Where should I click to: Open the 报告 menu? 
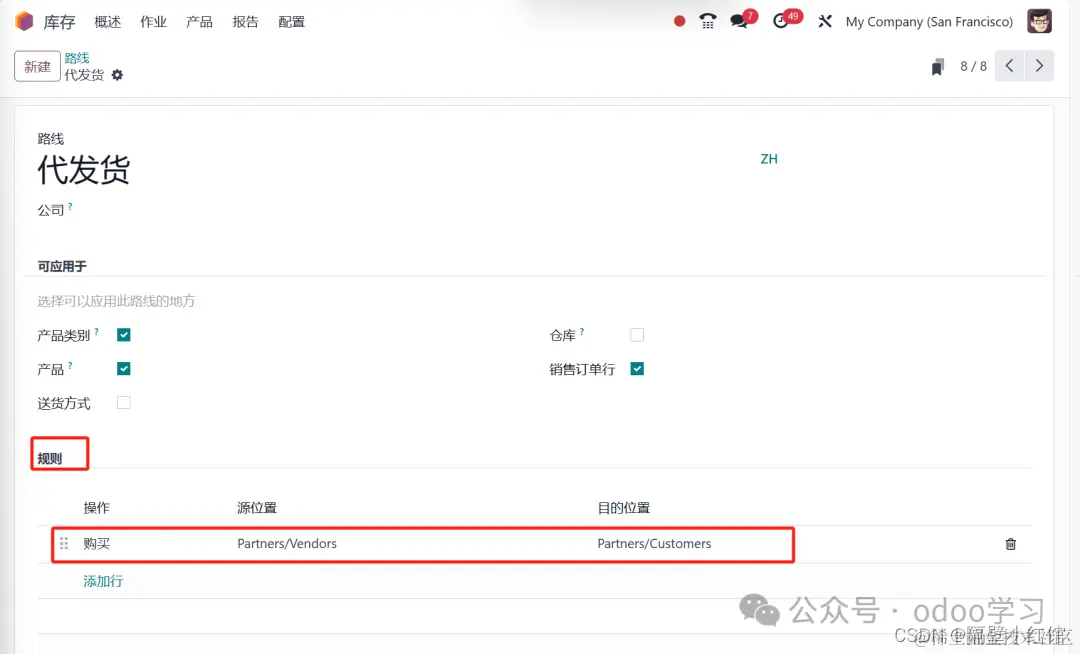click(245, 22)
